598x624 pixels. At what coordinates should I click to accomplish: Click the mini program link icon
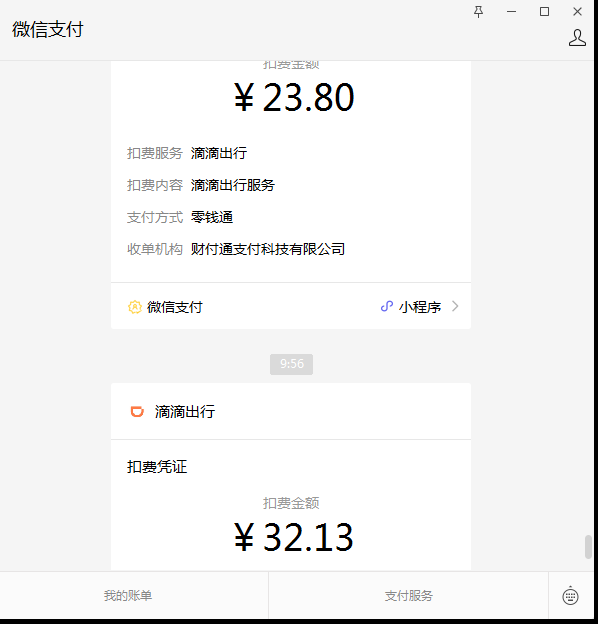[x=387, y=306]
